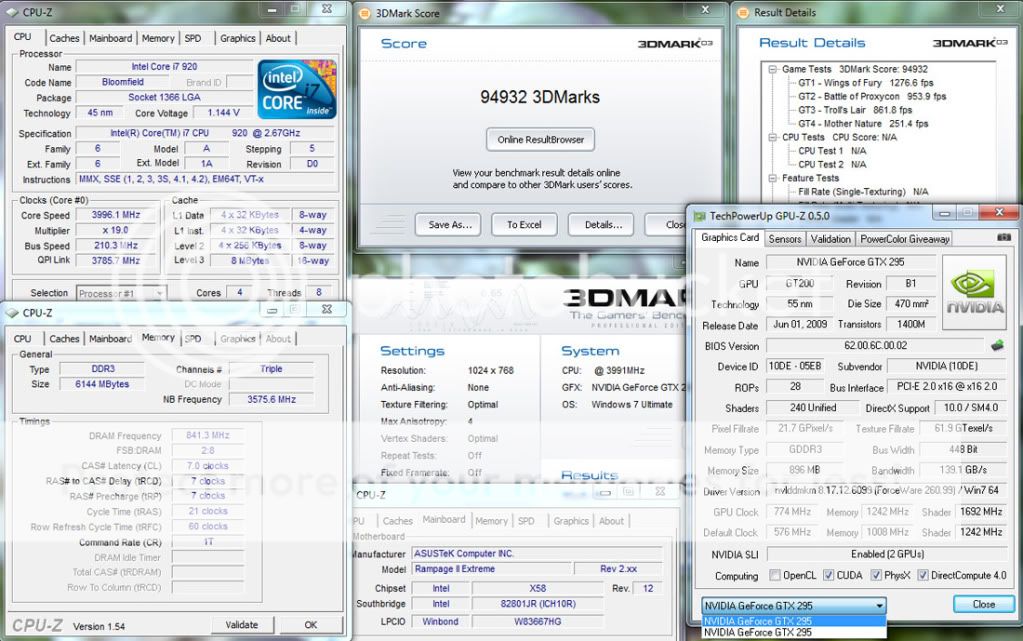1023x641 pixels.
Task: Click the NVIDIA SLI field showing Enabled (2 GPUs)
Action: click(887, 554)
